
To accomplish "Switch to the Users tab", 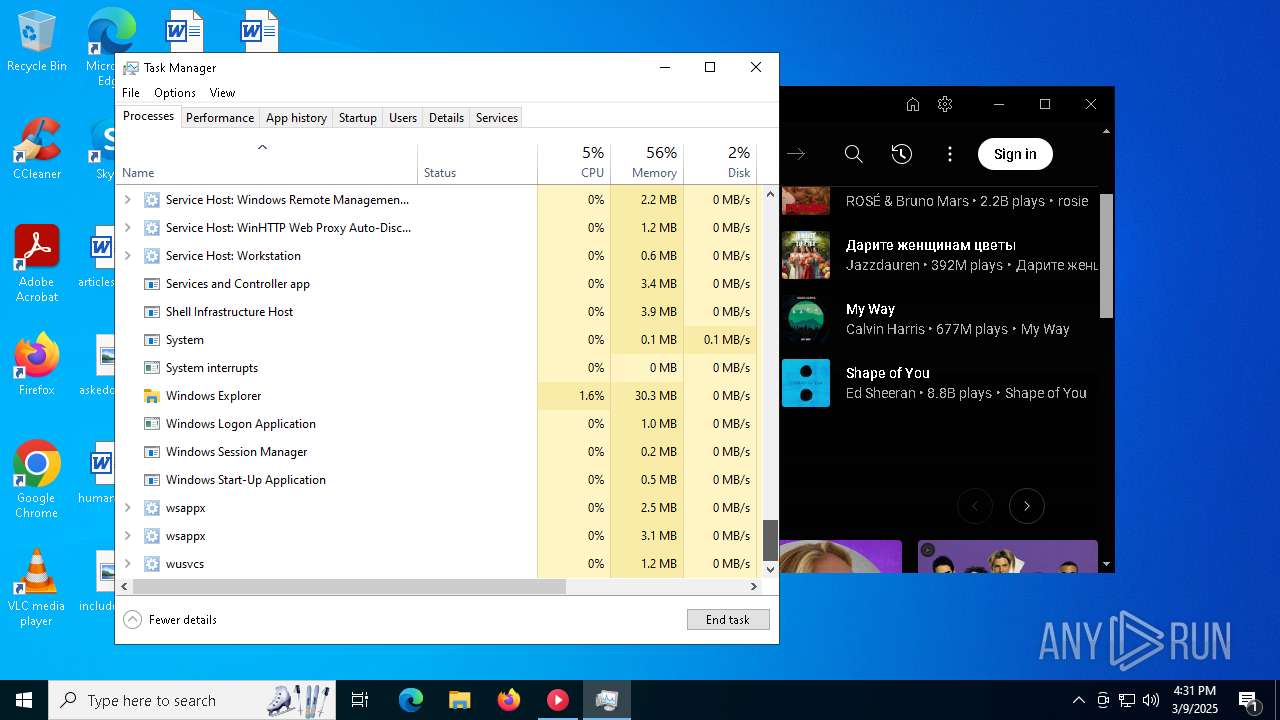I will click(x=403, y=118).
